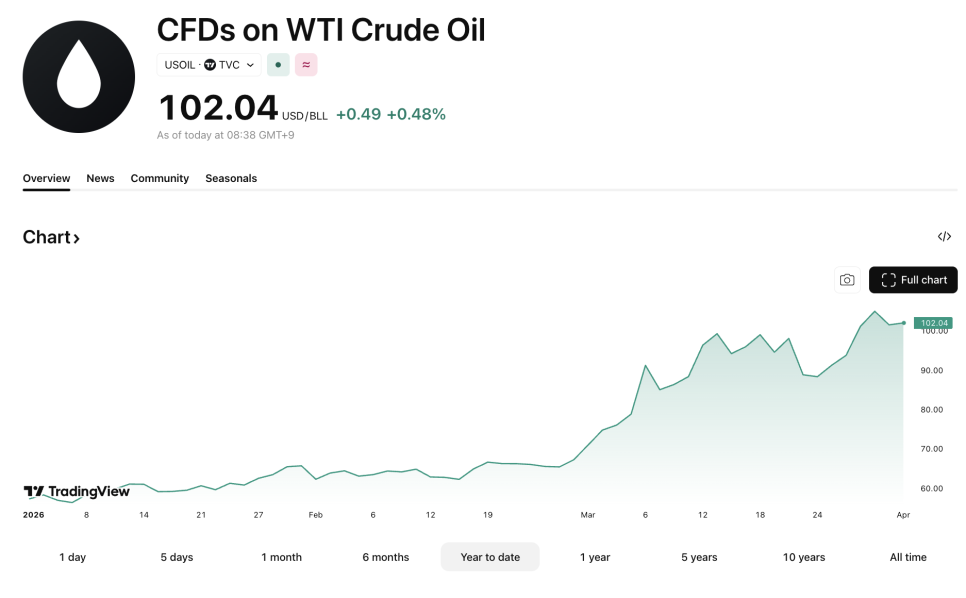Click the pink approximate-data indicator icon

coord(306,65)
